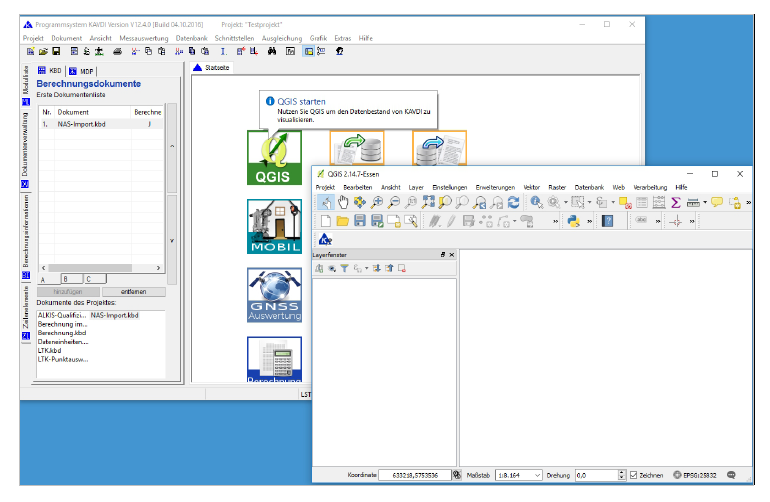Open the MOBIL module tile
The width and height of the screenshot is (770, 502).
tap(273, 226)
